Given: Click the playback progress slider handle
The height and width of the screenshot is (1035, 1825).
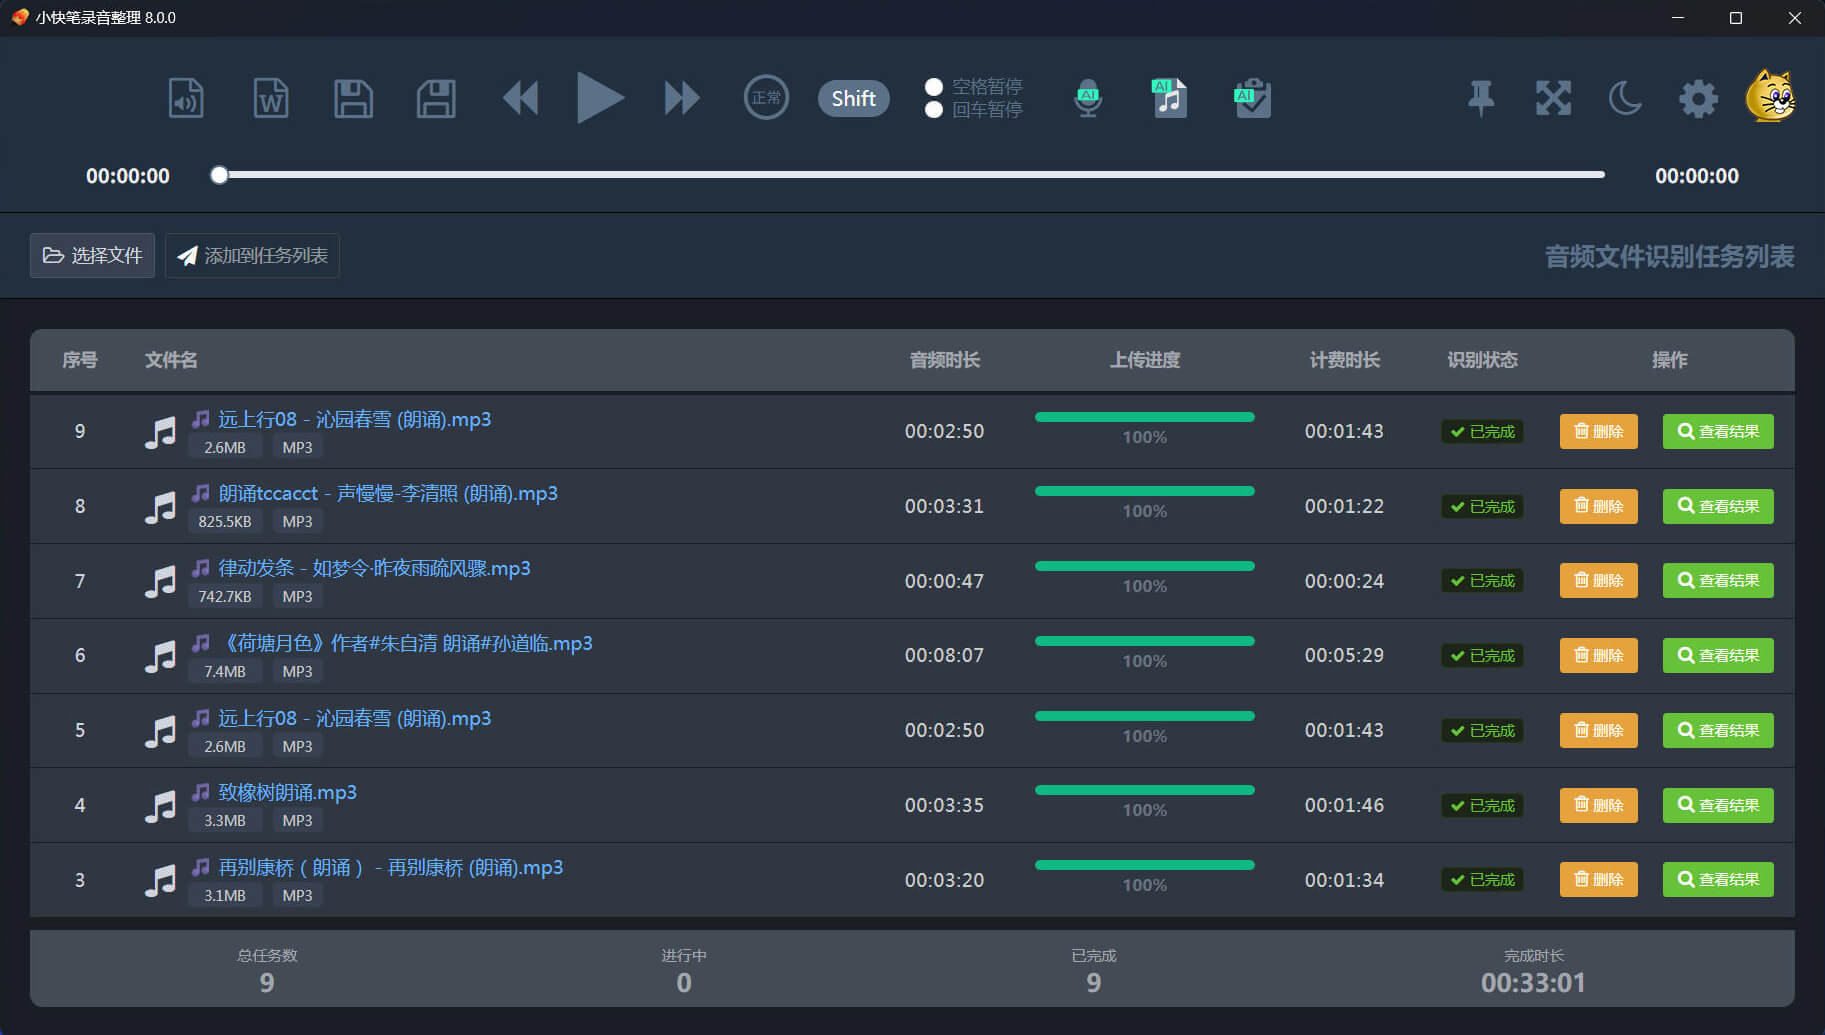Looking at the screenshot, I should click(219, 175).
